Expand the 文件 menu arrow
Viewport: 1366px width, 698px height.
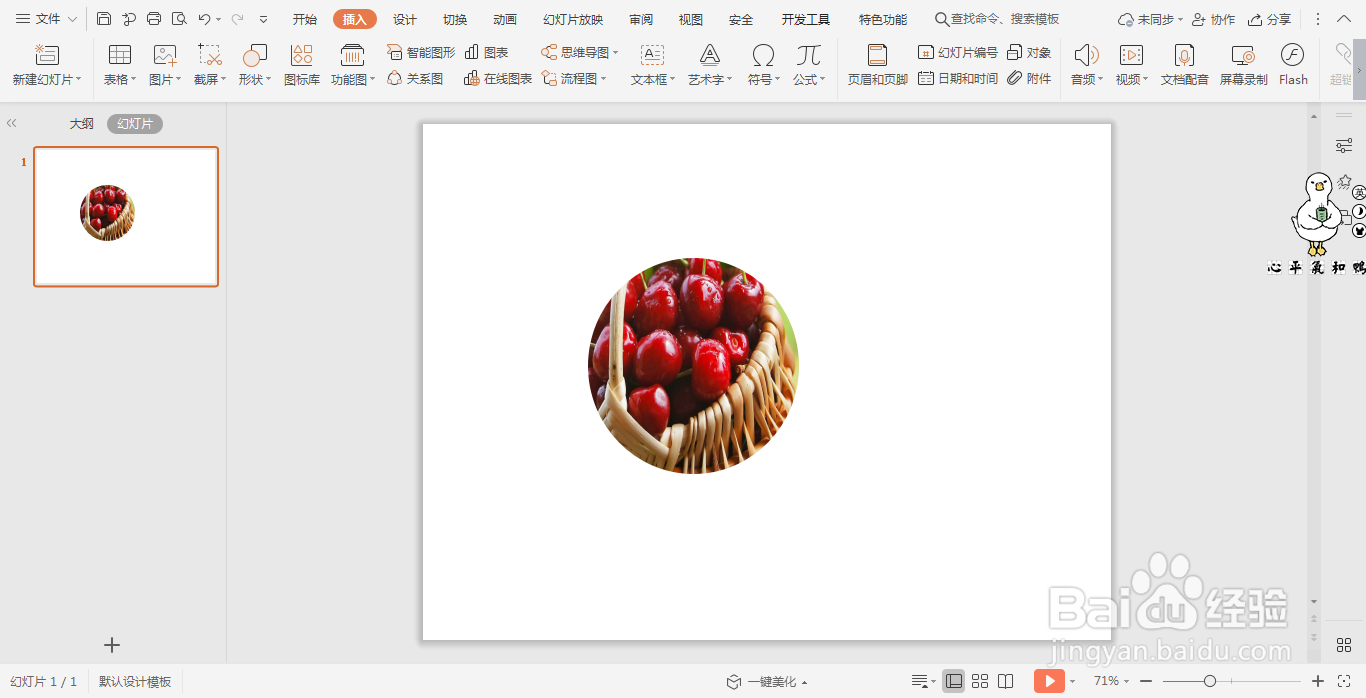pyautogui.click(x=72, y=19)
